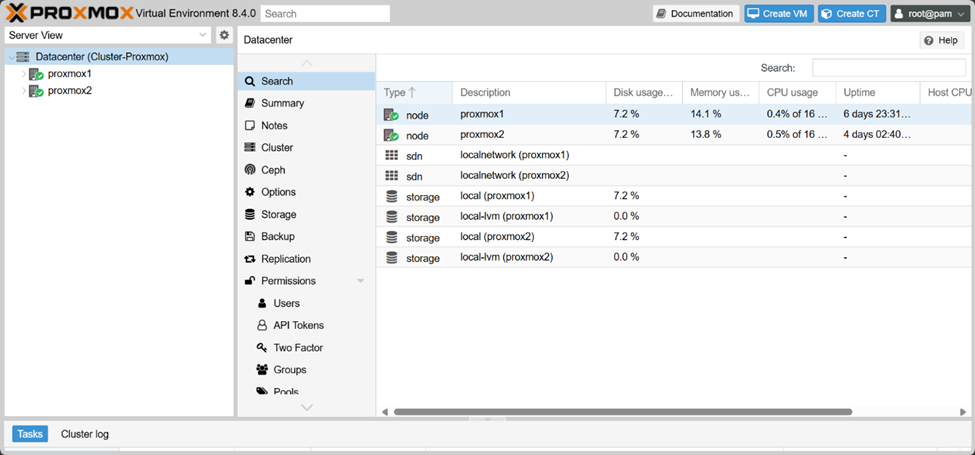Click the Create CT button
Screen dimensions: 975x455
(851, 13)
